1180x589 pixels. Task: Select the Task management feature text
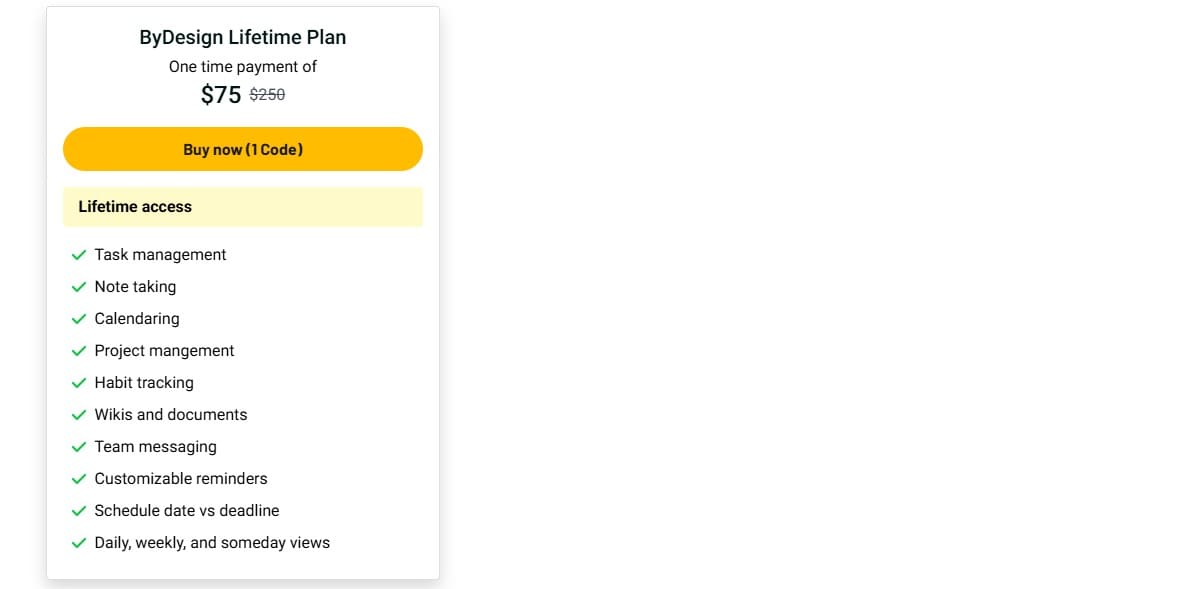coord(160,255)
